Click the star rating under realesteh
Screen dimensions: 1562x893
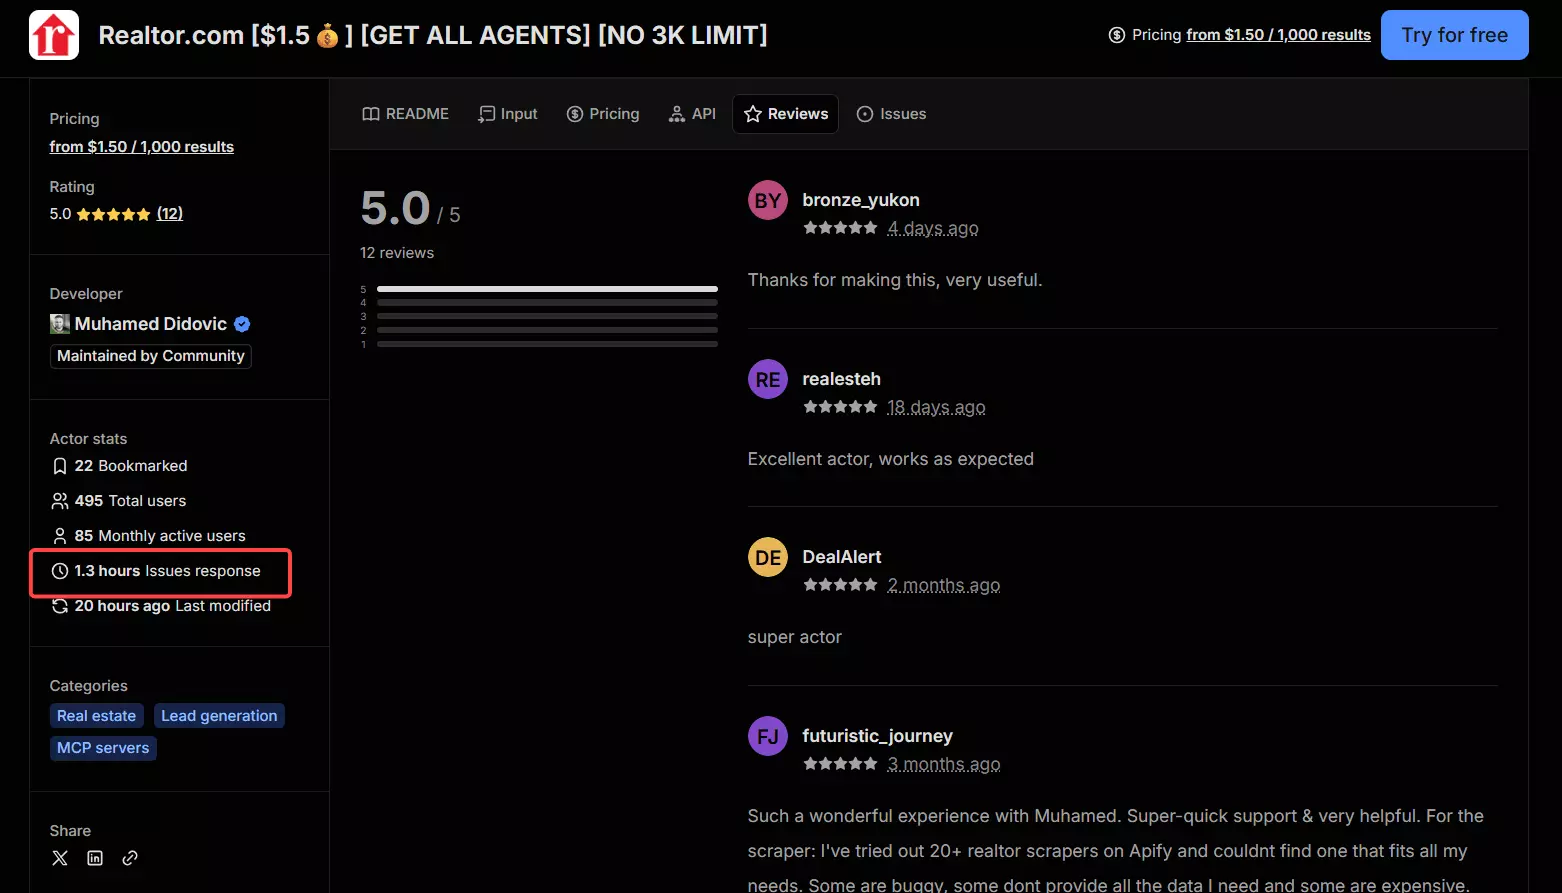click(x=840, y=407)
